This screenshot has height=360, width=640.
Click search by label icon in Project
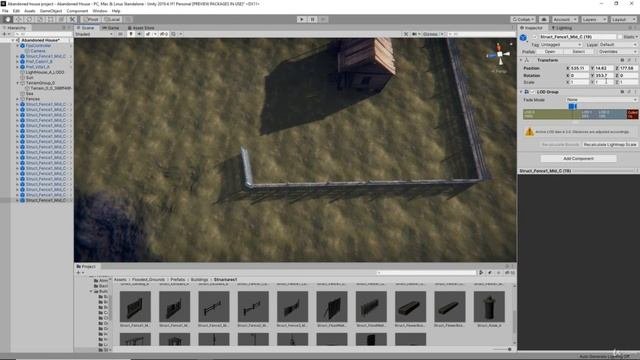[490, 273]
